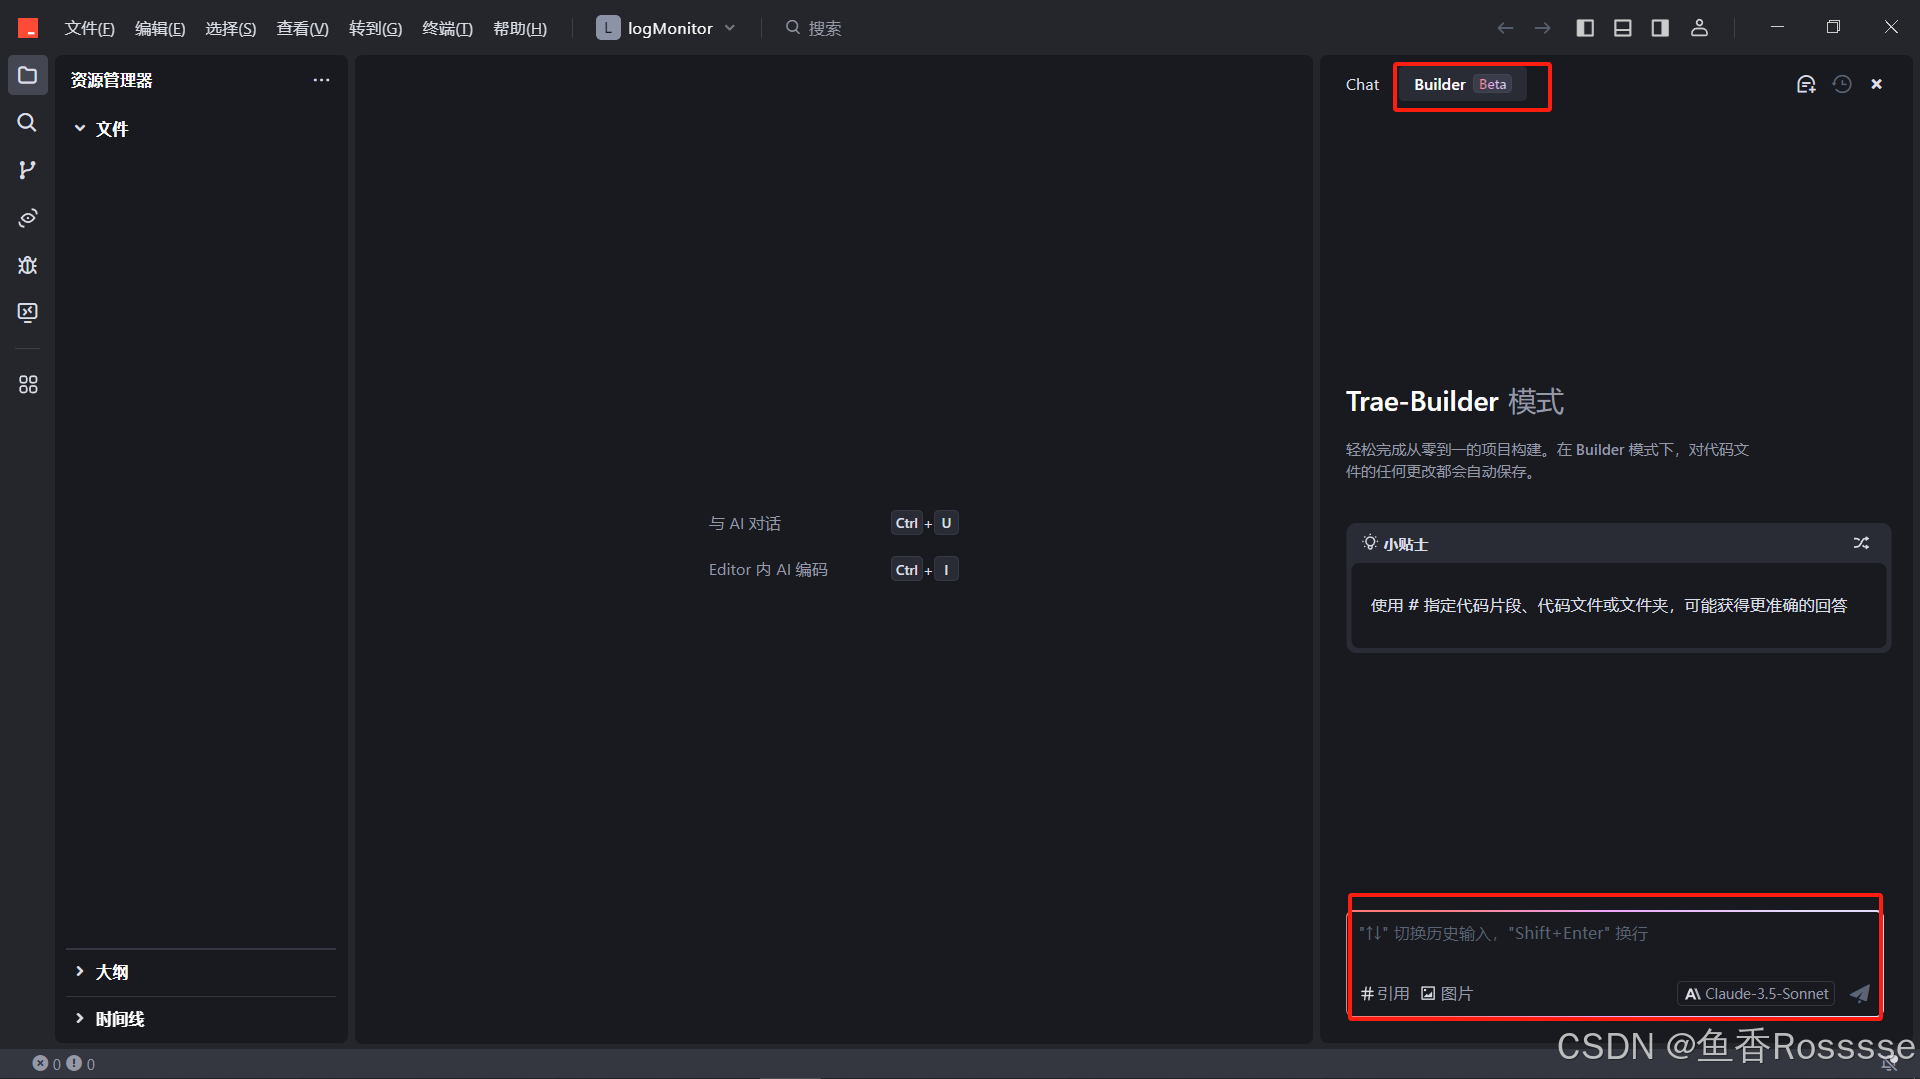Open the Extensions grid icon
Viewport: 1920px width, 1079px height.
(27, 384)
